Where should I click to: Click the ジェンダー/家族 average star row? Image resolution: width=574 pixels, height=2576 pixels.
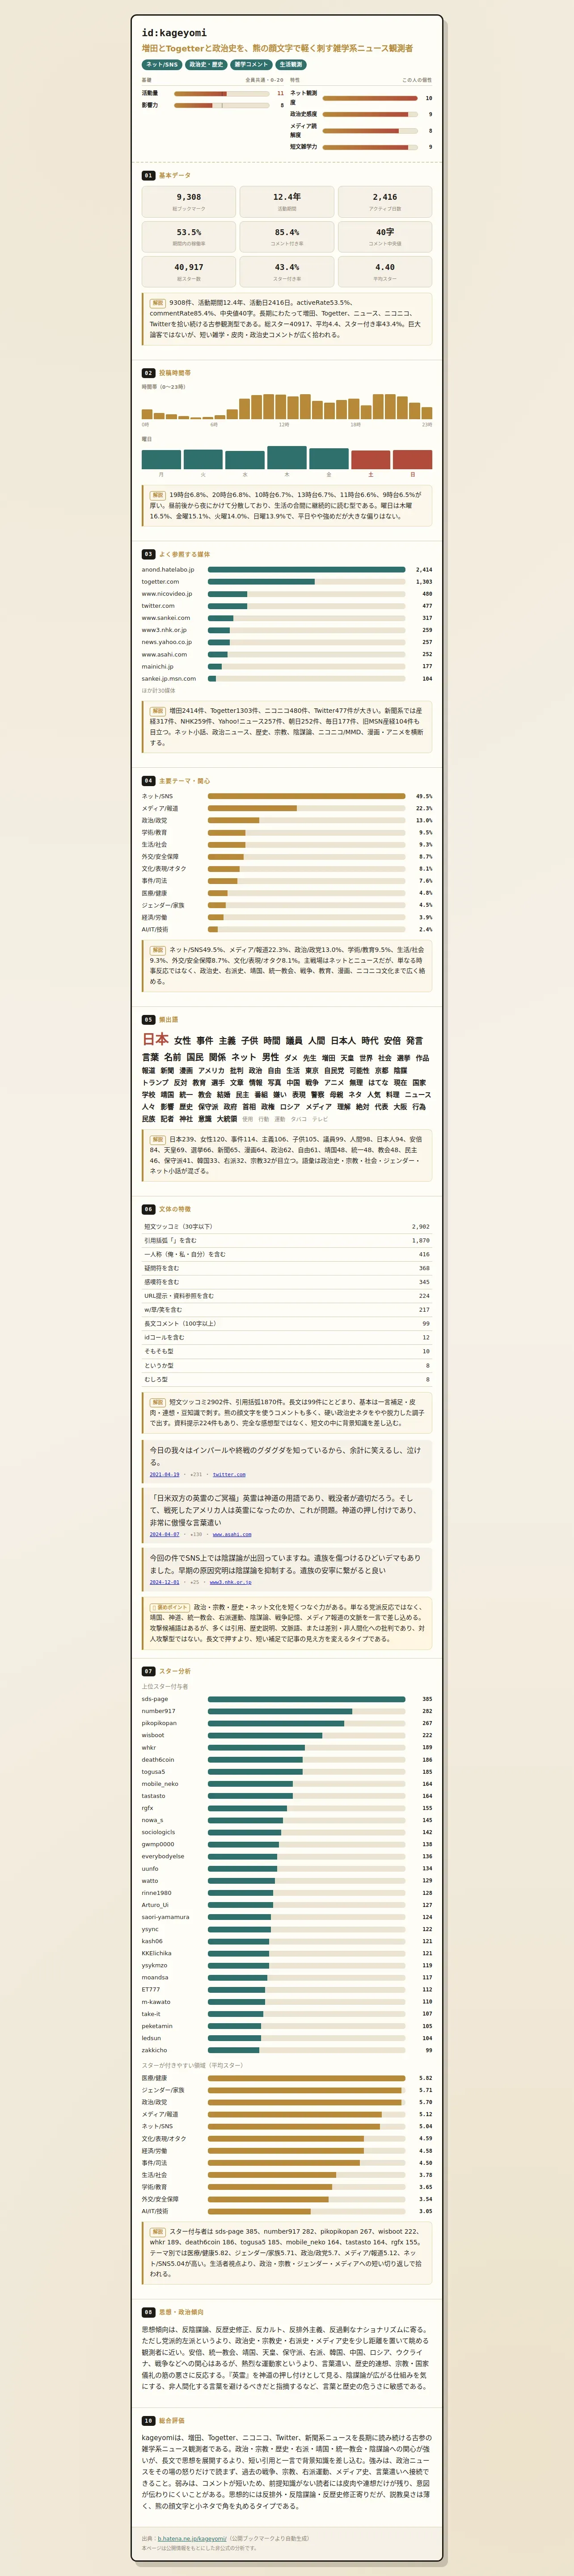[287, 2090]
